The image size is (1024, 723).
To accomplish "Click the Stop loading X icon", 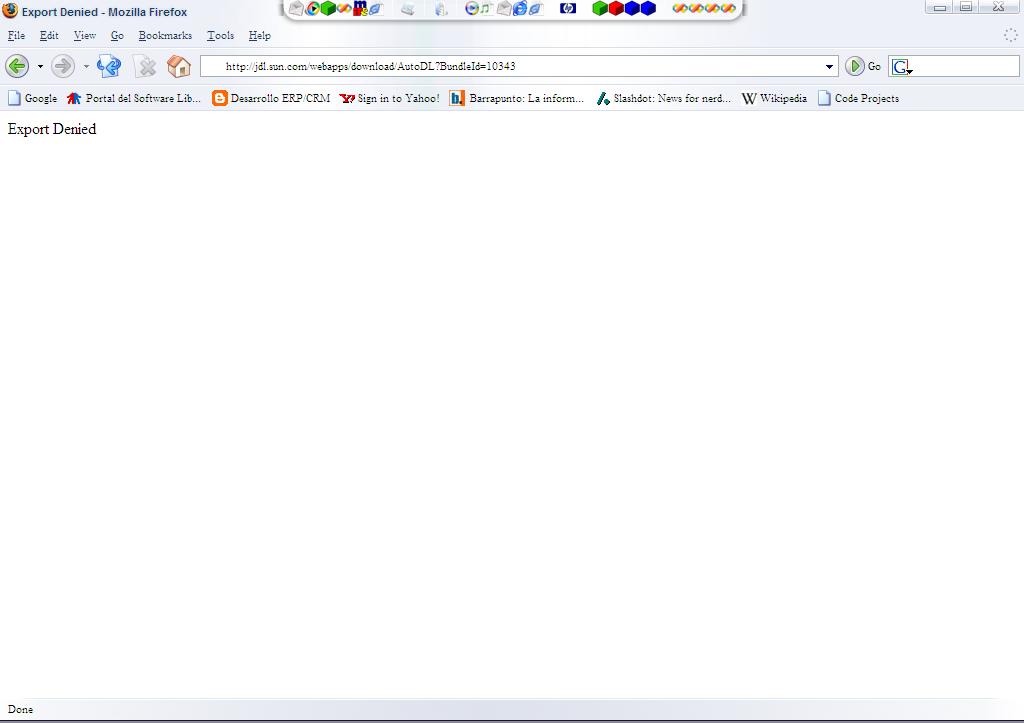I will click(146, 66).
